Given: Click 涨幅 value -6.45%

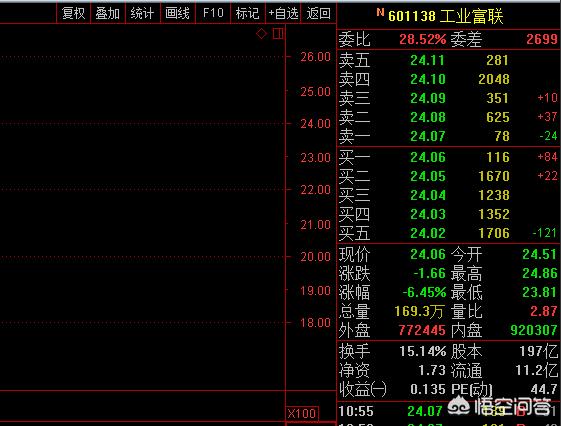Looking at the screenshot, I should [x=424, y=292].
